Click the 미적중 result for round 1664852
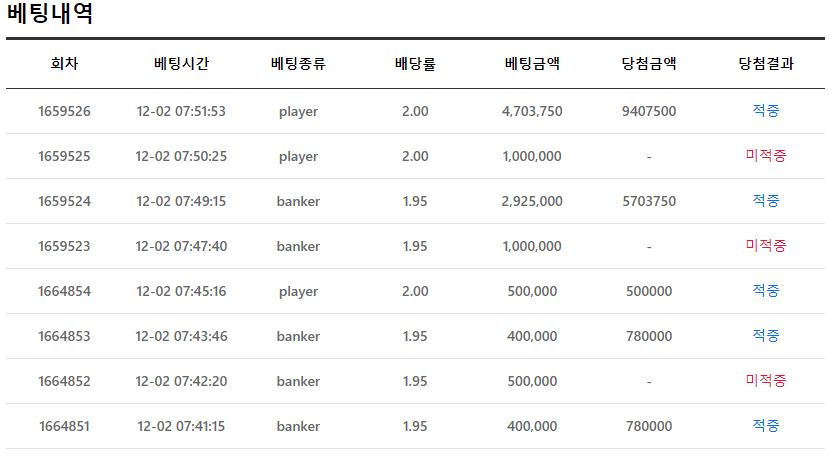 click(766, 381)
